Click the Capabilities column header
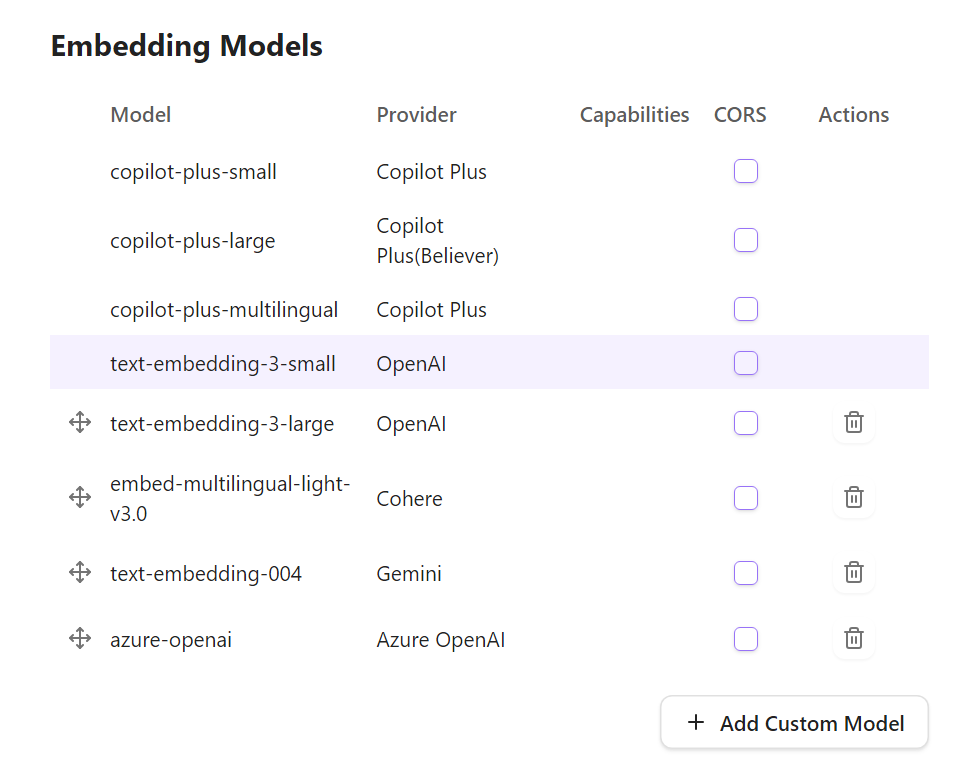The image size is (966, 763). (x=634, y=115)
